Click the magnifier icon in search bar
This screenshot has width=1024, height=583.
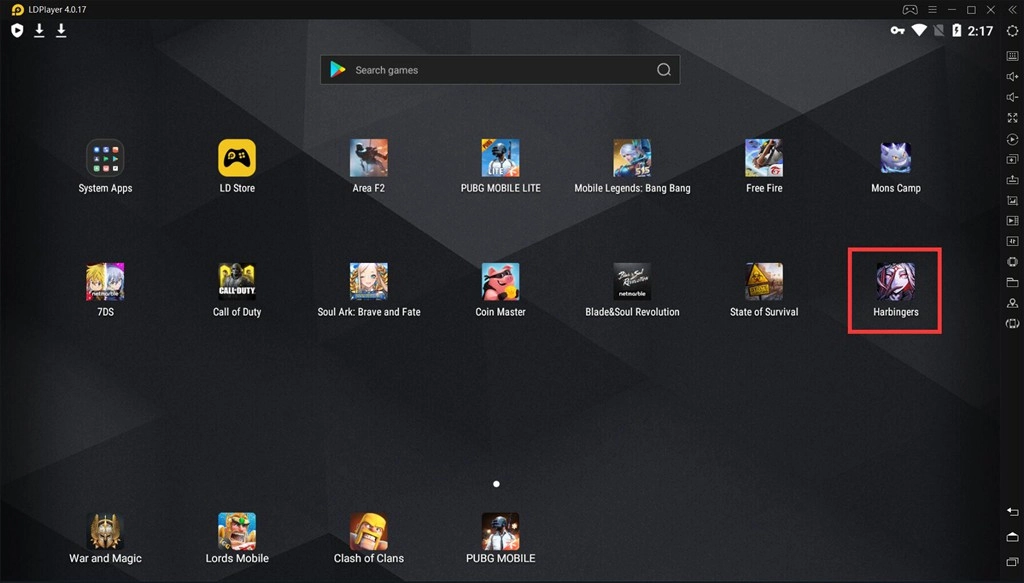coord(664,70)
